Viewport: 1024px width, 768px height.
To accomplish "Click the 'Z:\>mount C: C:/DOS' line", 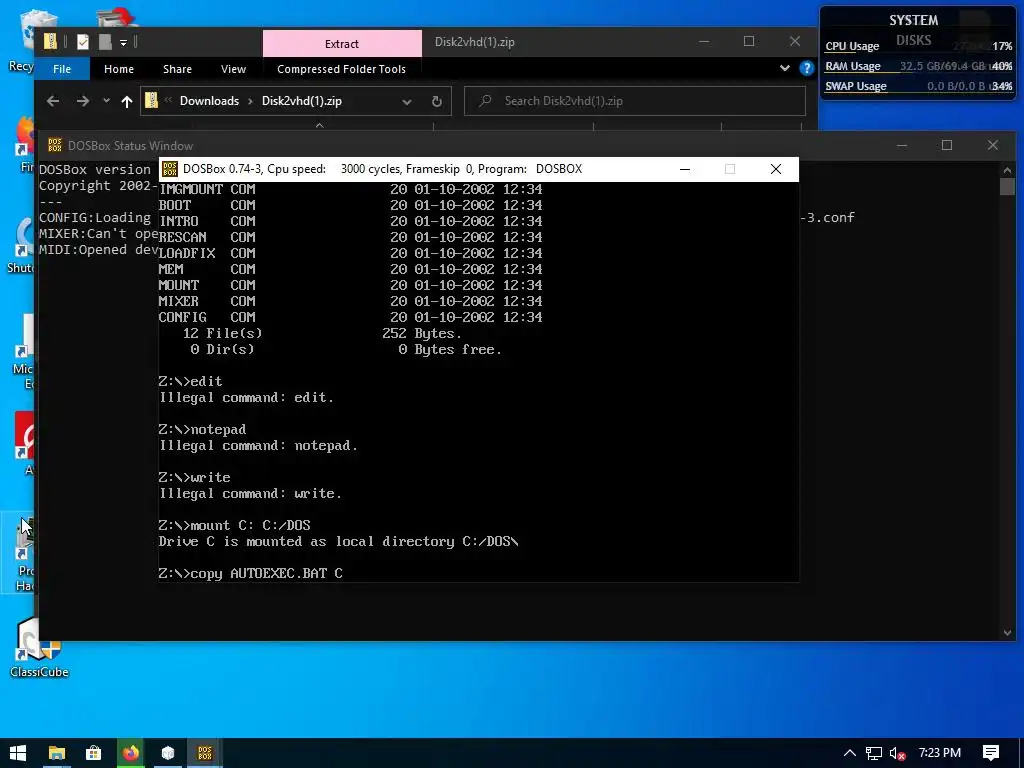I will pyautogui.click(x=234, y=525).
